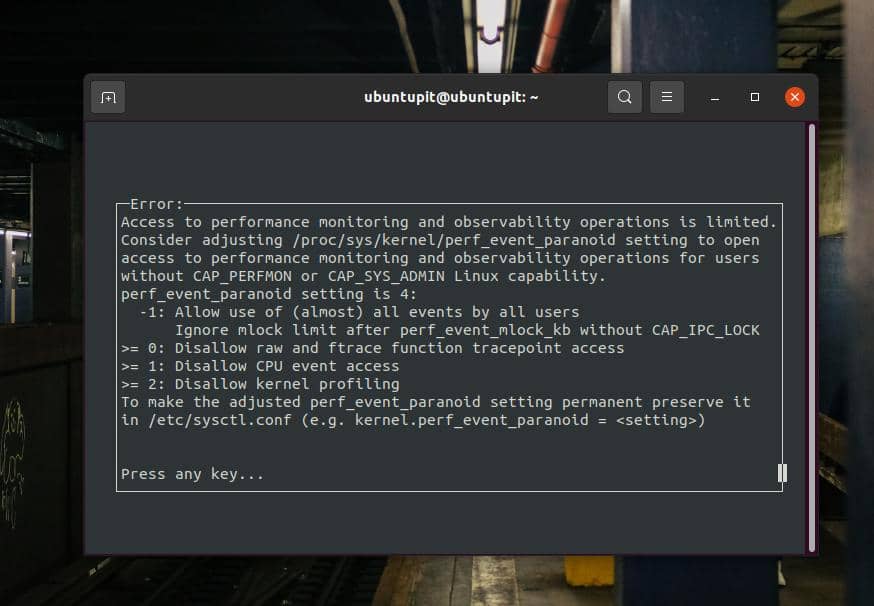Close the terminal with the red button
874x606 pixels.
click(795, 97)
